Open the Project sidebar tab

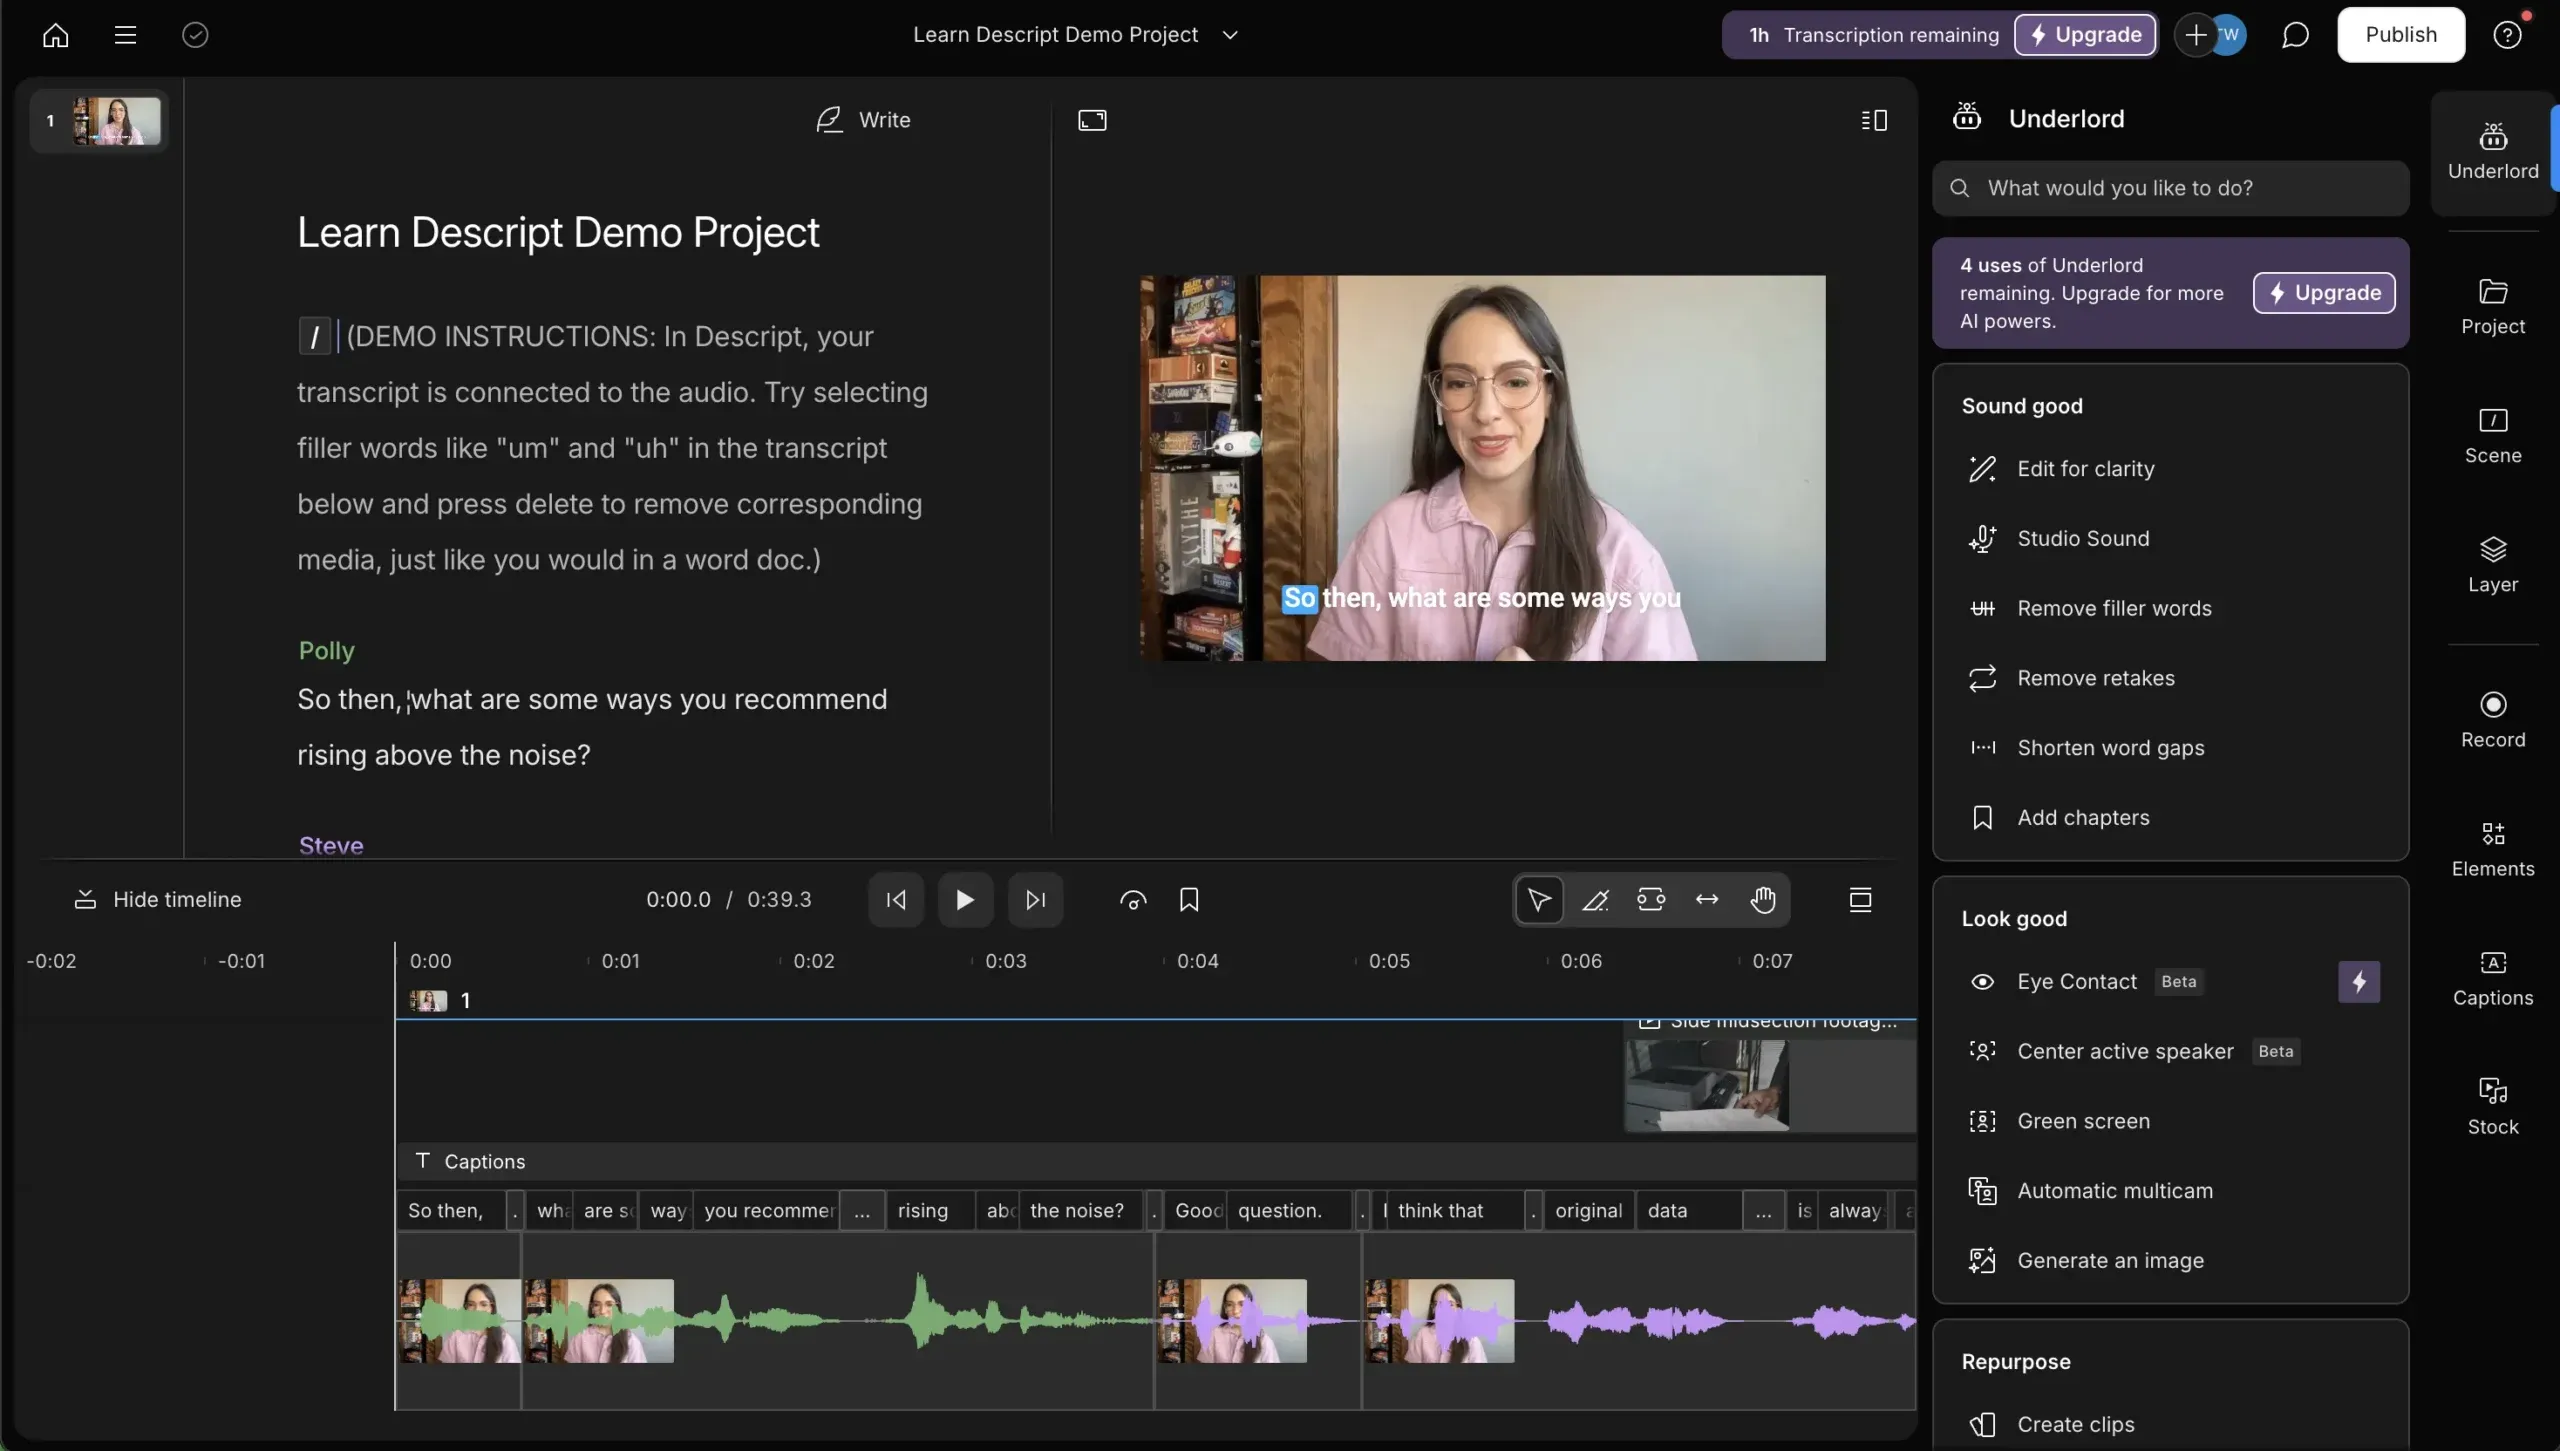[2493, 307]
